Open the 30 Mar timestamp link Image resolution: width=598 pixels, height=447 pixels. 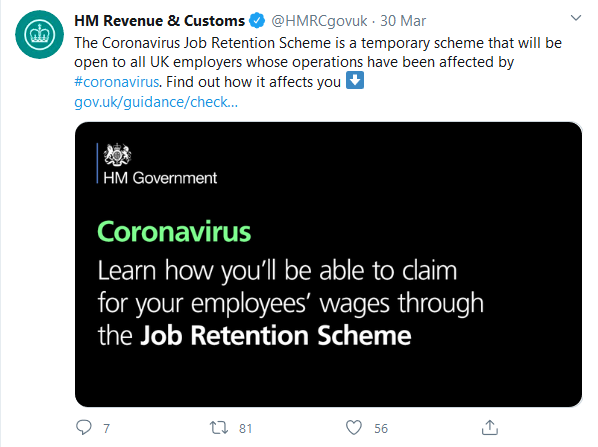tap(403, 21)
